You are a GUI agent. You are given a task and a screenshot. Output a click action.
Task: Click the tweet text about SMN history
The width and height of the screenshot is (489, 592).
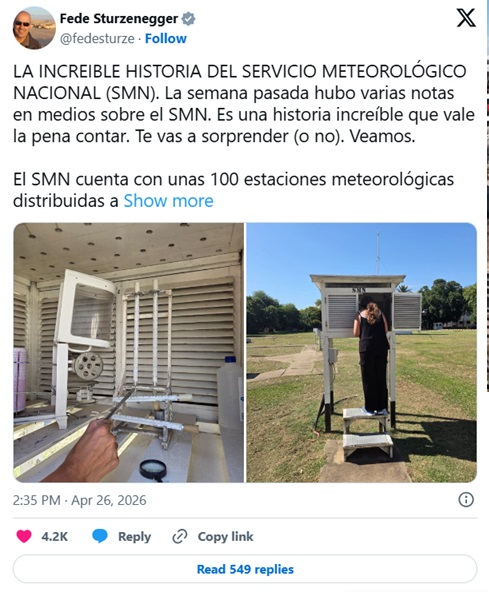click(x=244, y=104)
